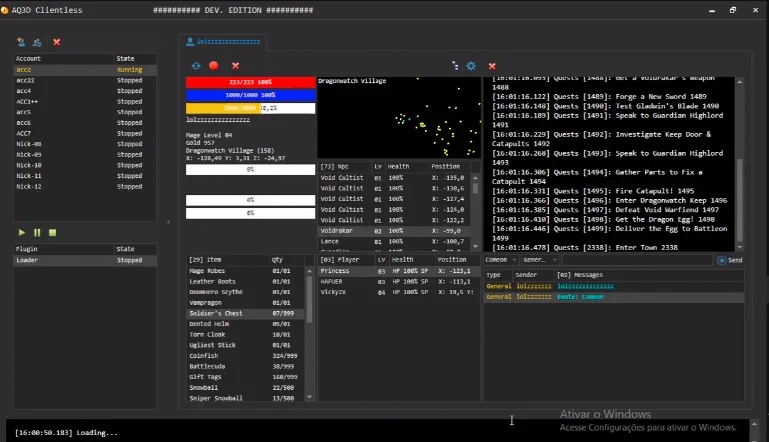
Task: Open the blue settings gear icon
Action: coord(471,66)
